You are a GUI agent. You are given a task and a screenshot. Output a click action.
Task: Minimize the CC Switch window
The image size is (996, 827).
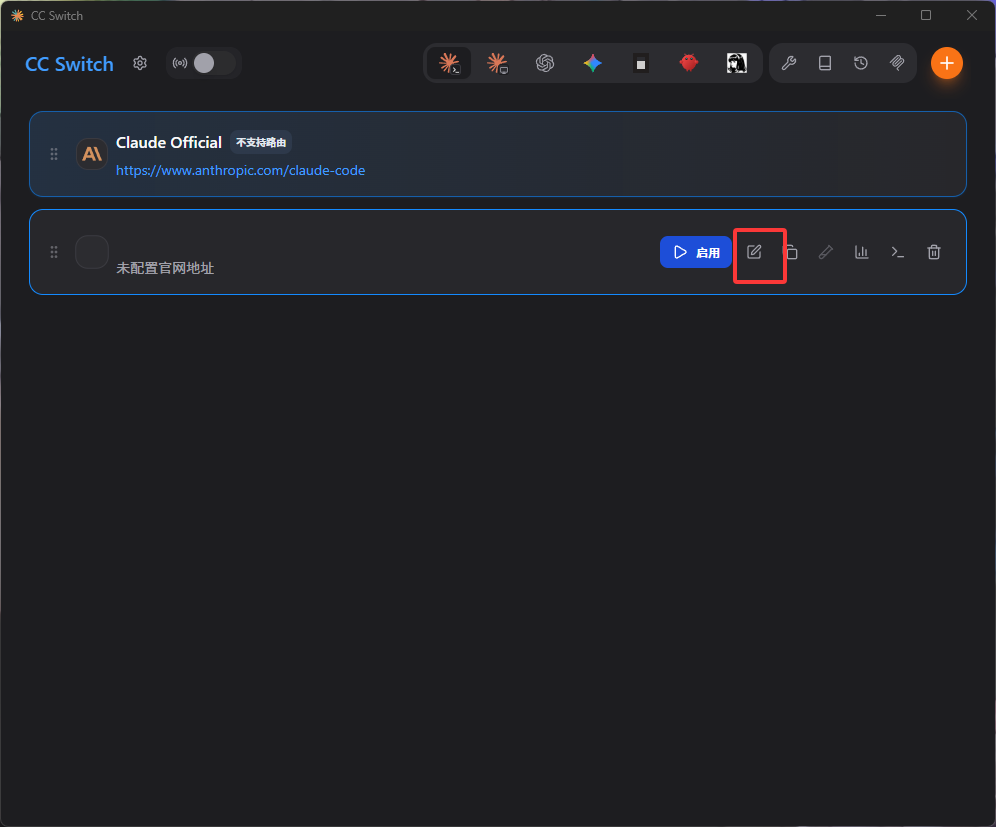(881, 15)
